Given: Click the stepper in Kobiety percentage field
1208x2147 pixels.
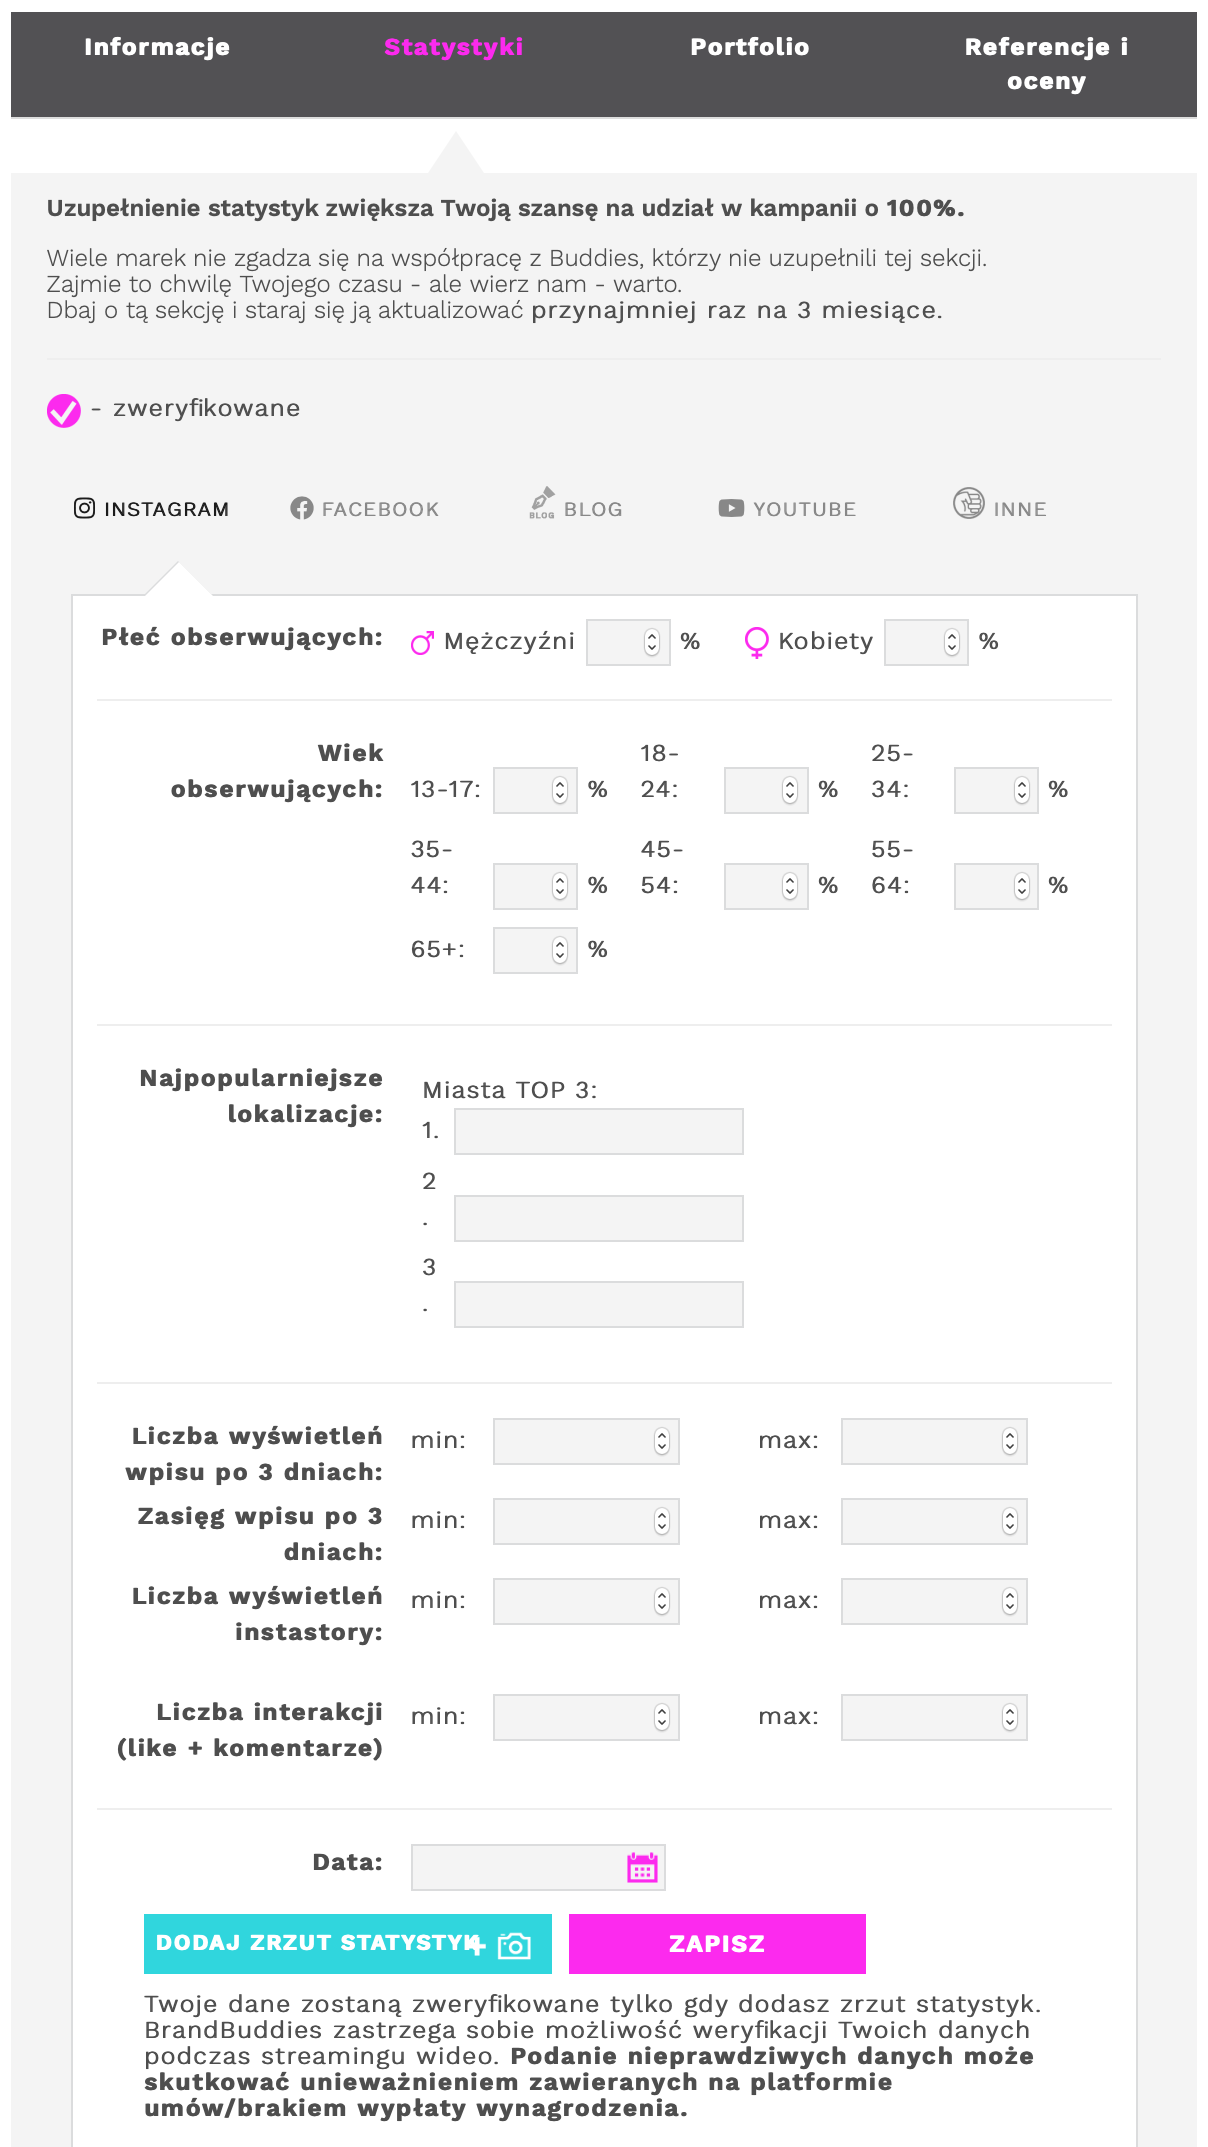Looking at the screenshot, I should (952, 642).
